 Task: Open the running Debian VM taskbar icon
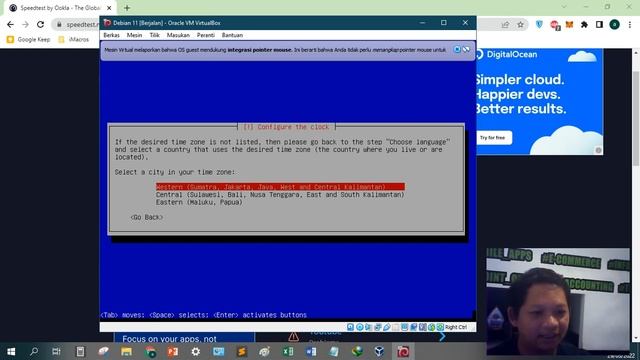click(x=403, y=351)
